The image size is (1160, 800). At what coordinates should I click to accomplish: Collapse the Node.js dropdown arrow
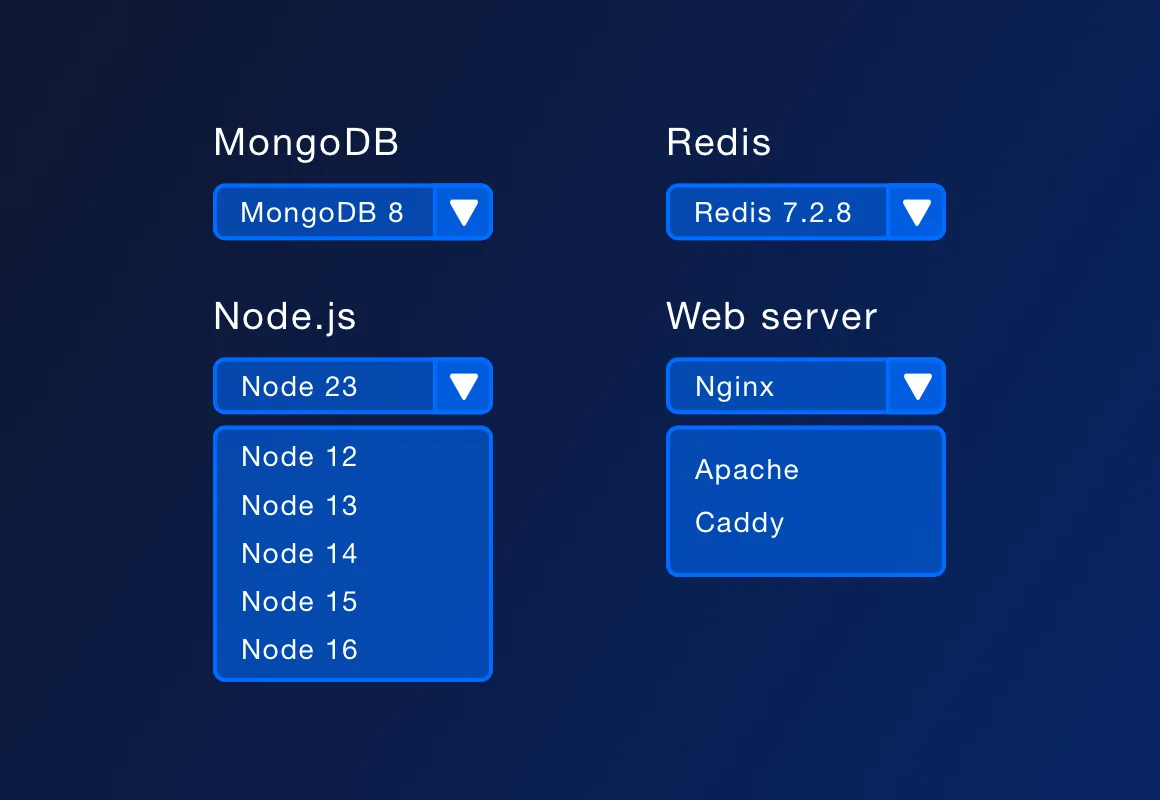(x=464, y=386)
